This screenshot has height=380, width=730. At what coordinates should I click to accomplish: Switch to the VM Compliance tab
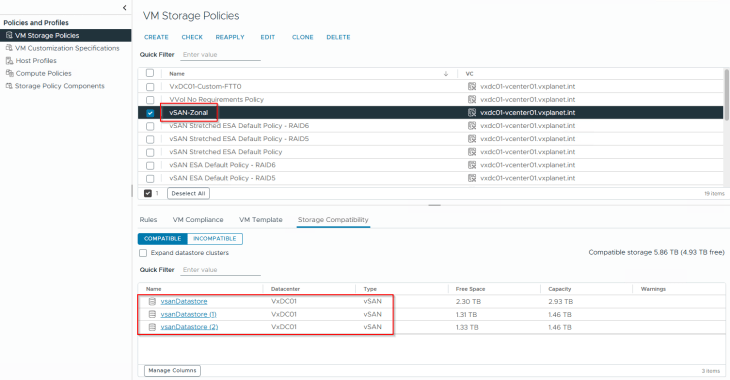pyautogui.click(x=198, y=219)
